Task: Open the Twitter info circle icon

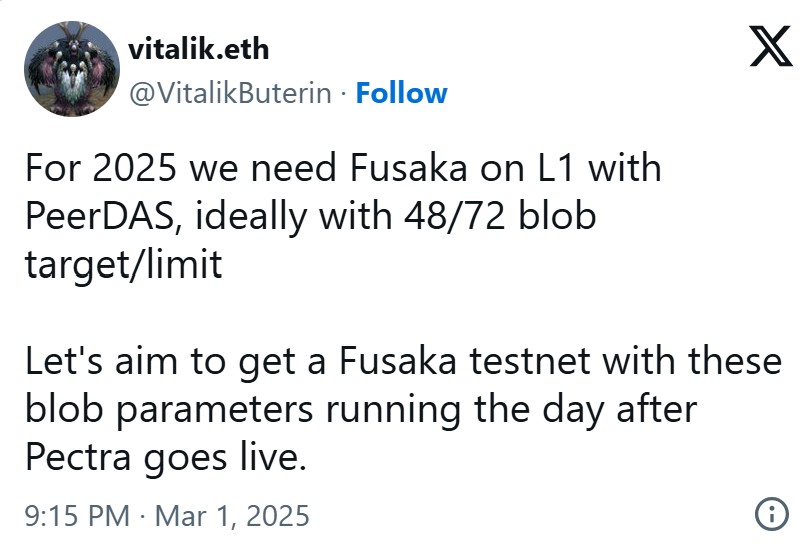Action: pos(771,515)
